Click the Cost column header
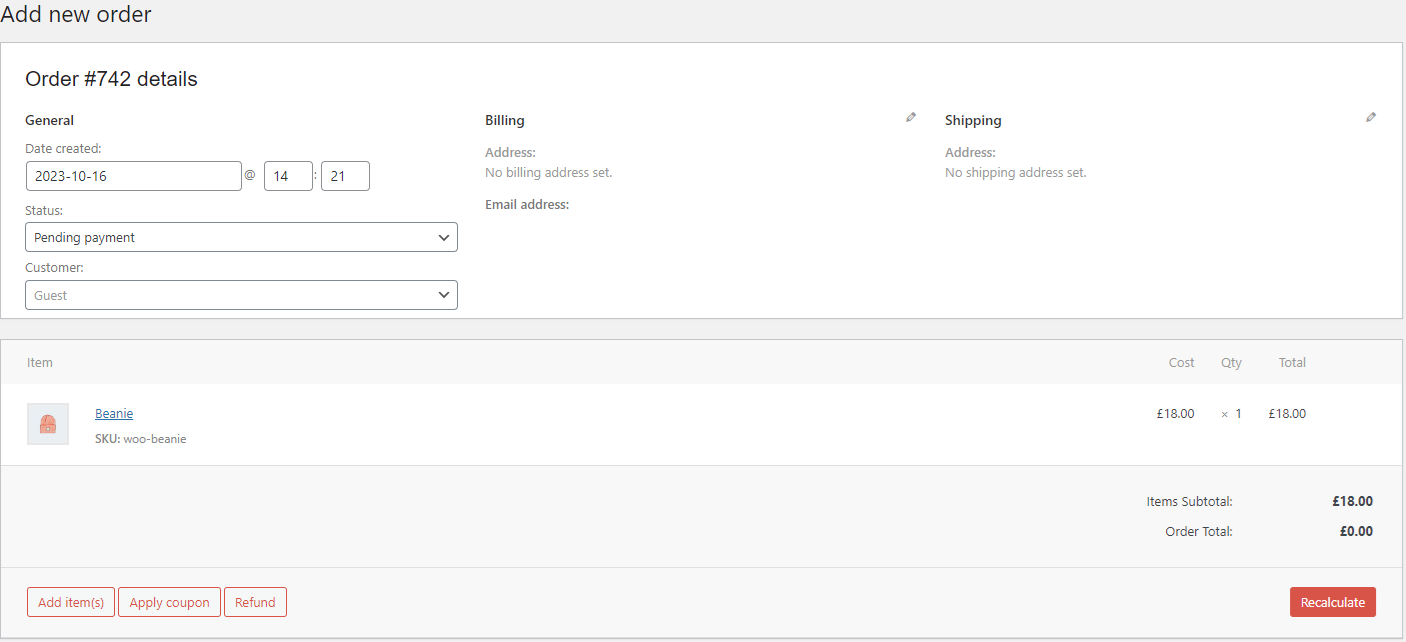The width and height of the screenshot is (1406, 642). [1181, 362]
